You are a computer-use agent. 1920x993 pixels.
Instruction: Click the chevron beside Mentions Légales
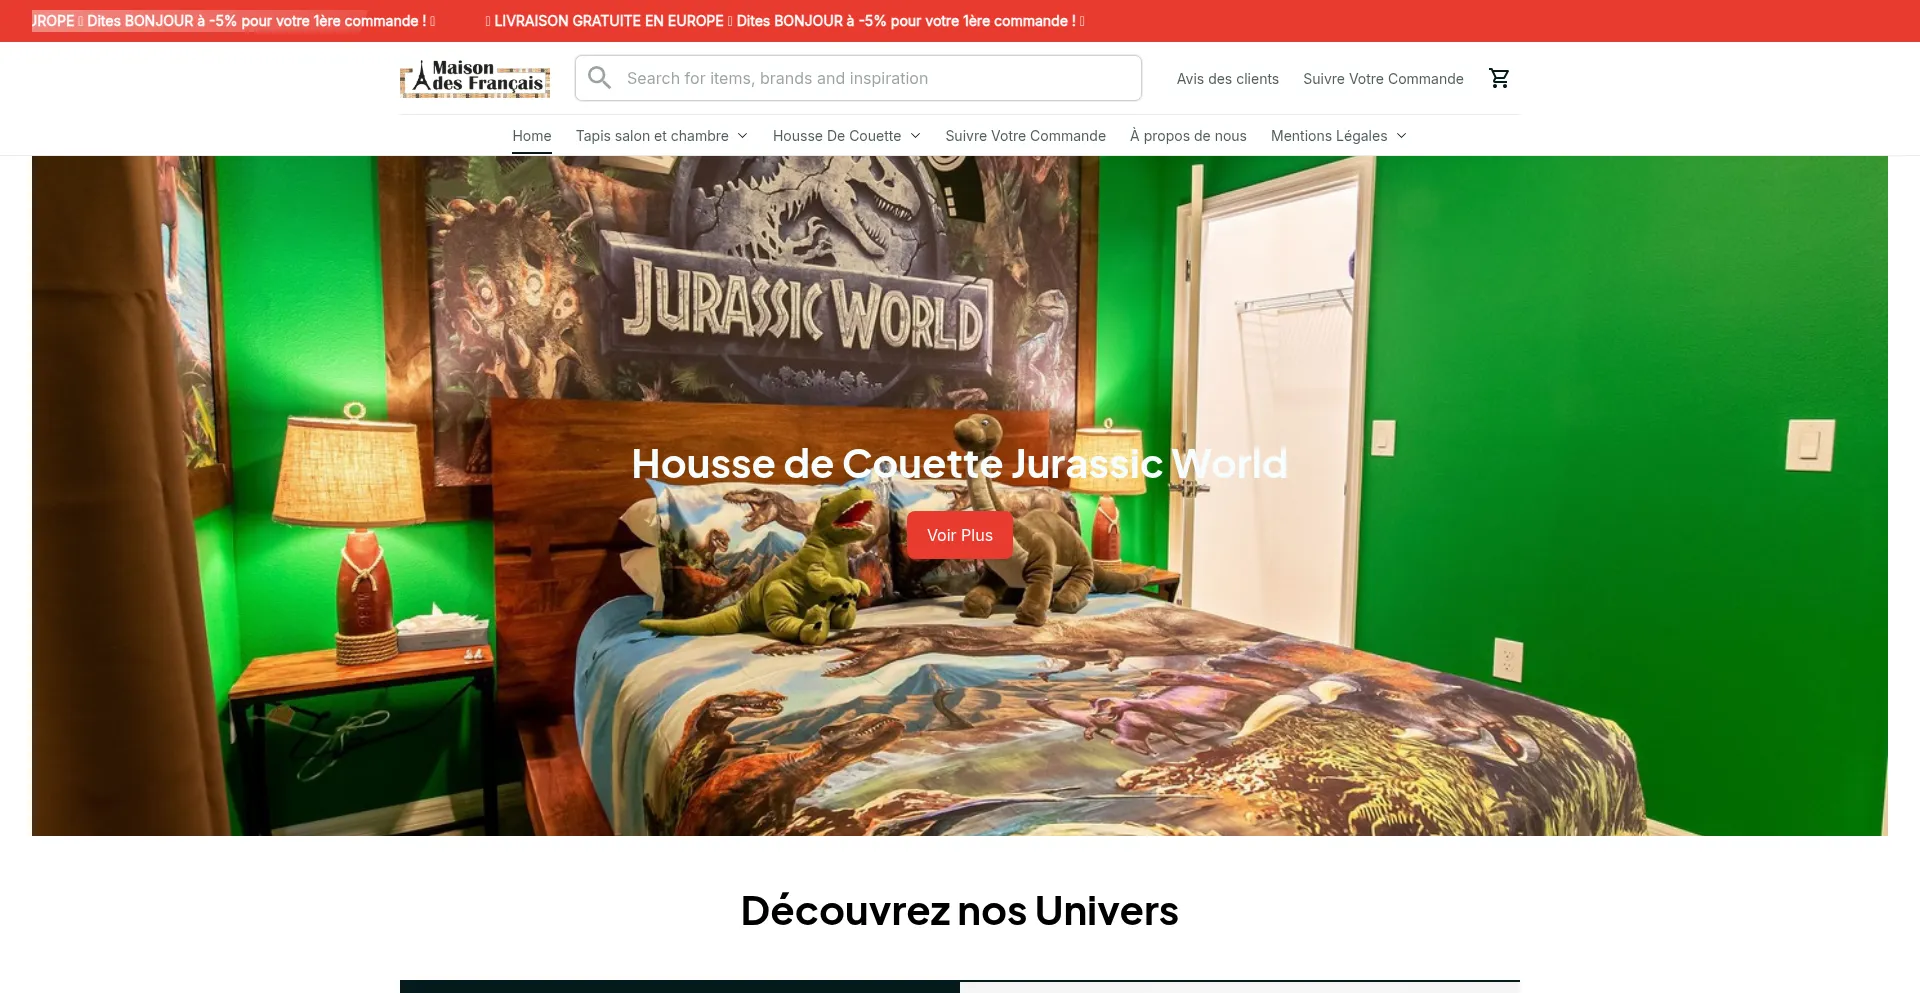click(x=1401, y=135)
